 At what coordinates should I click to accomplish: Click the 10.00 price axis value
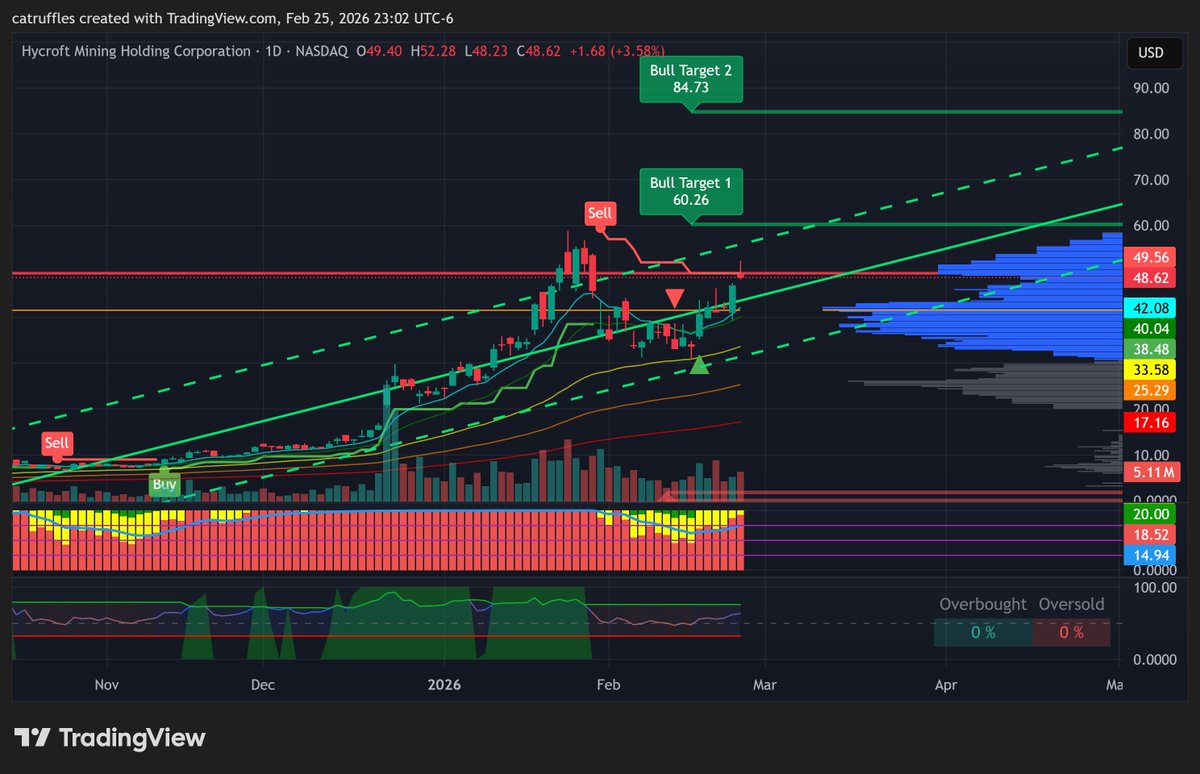(x=1151, y=455)
